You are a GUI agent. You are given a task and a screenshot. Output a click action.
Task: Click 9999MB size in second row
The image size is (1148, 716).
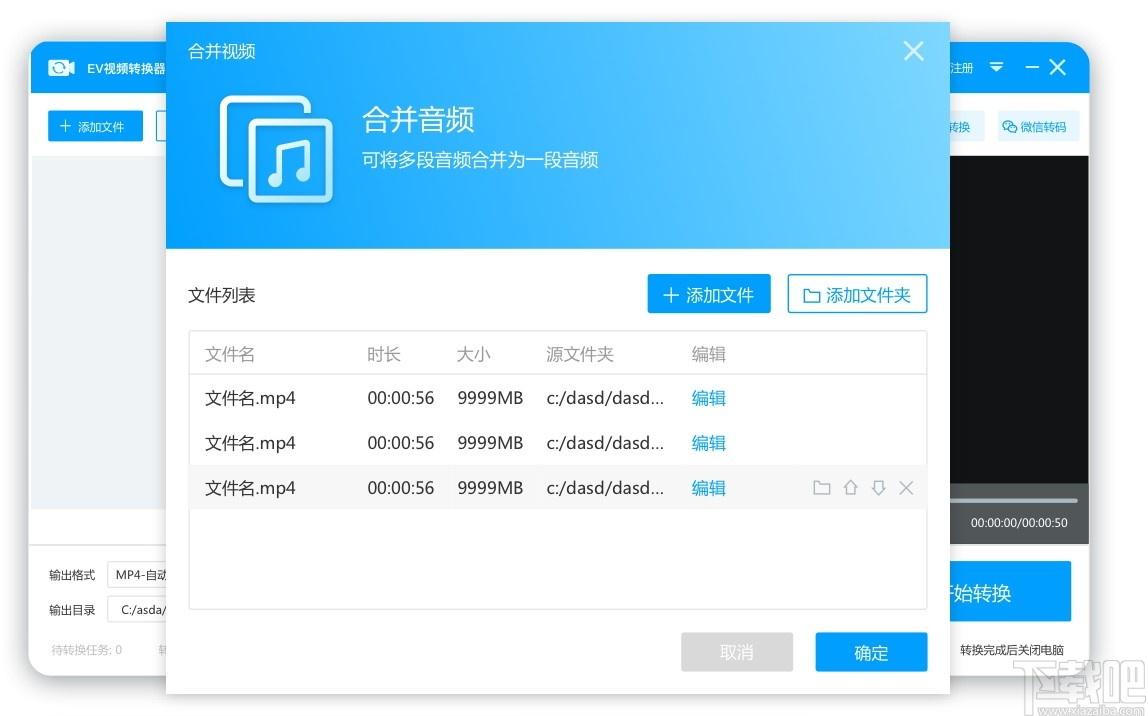[x=490, y=443]
